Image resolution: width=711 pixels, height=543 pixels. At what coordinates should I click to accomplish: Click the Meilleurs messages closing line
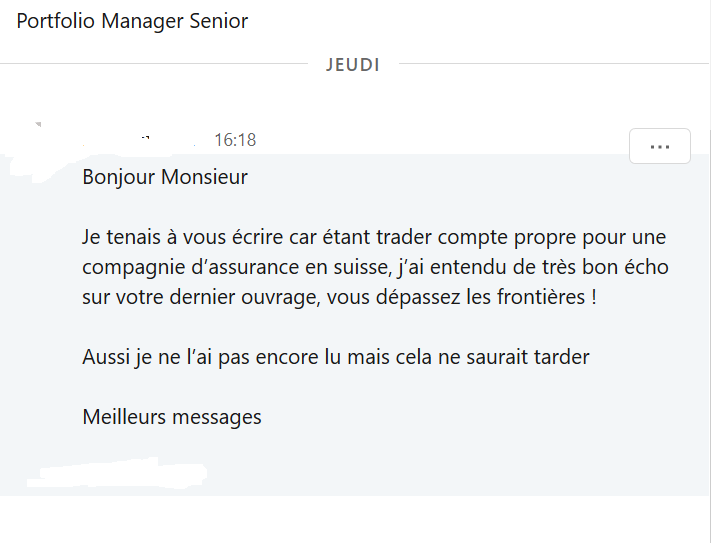click(172, 417)
